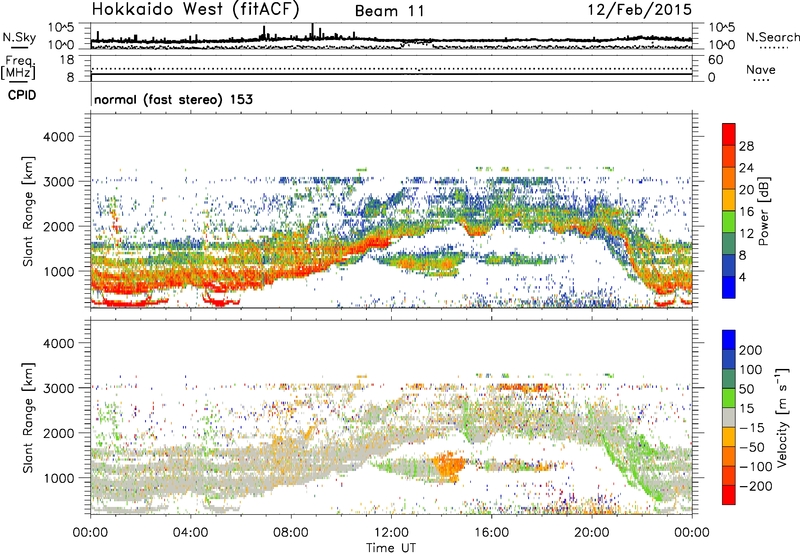Click the "18" frequency axis tick

pyautogui.click(x=67, y=60)
